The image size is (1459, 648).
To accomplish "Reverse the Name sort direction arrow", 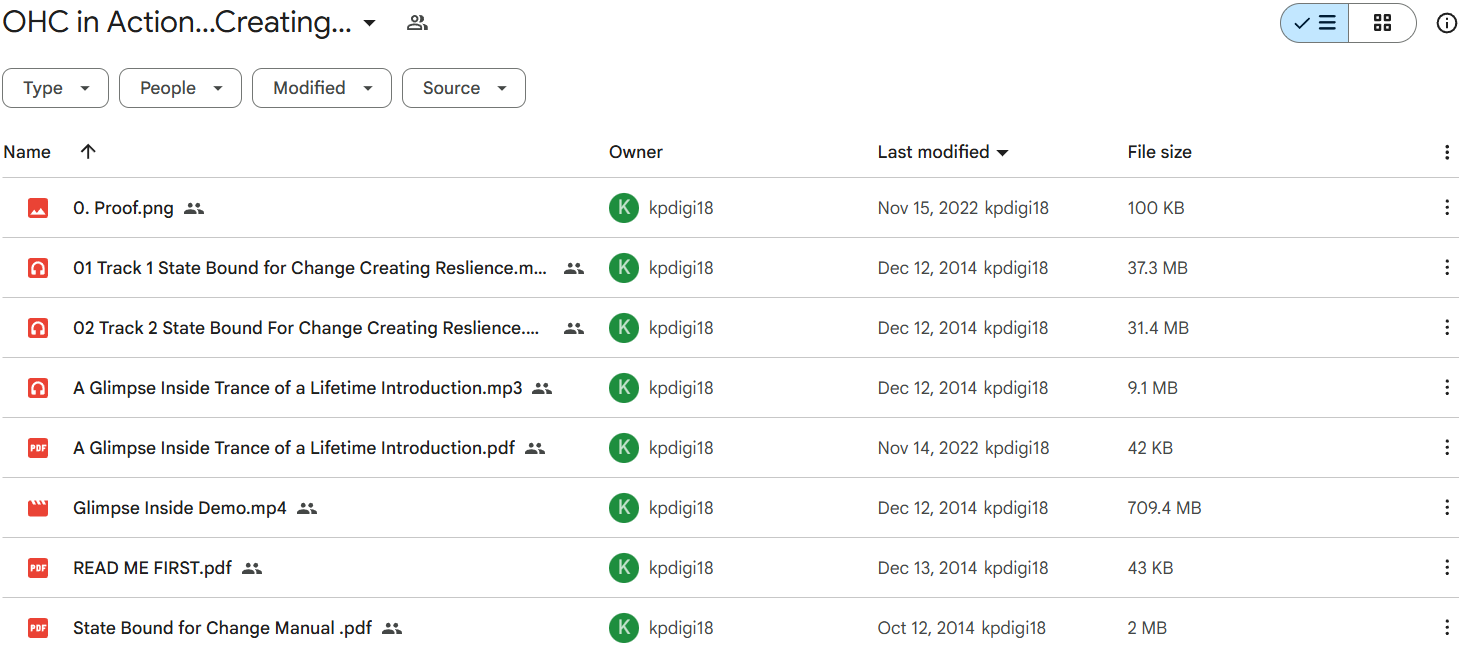I will 88,152.
